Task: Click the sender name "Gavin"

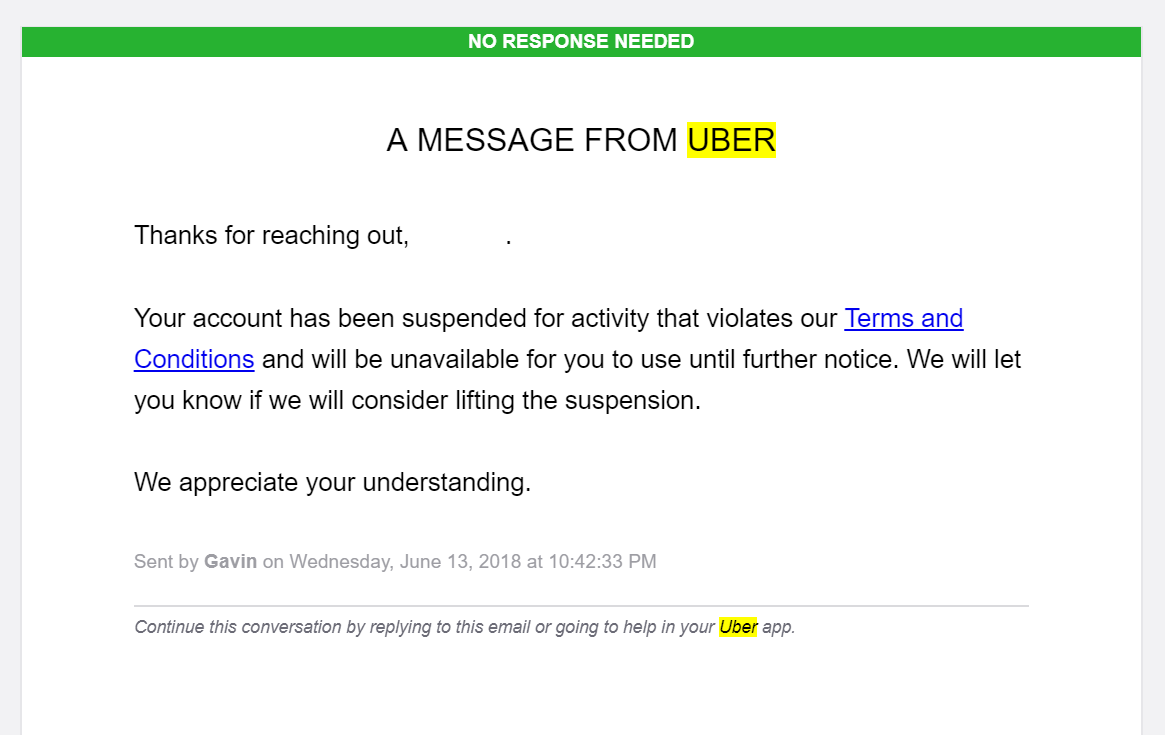Action: click(x=230, y=561)
